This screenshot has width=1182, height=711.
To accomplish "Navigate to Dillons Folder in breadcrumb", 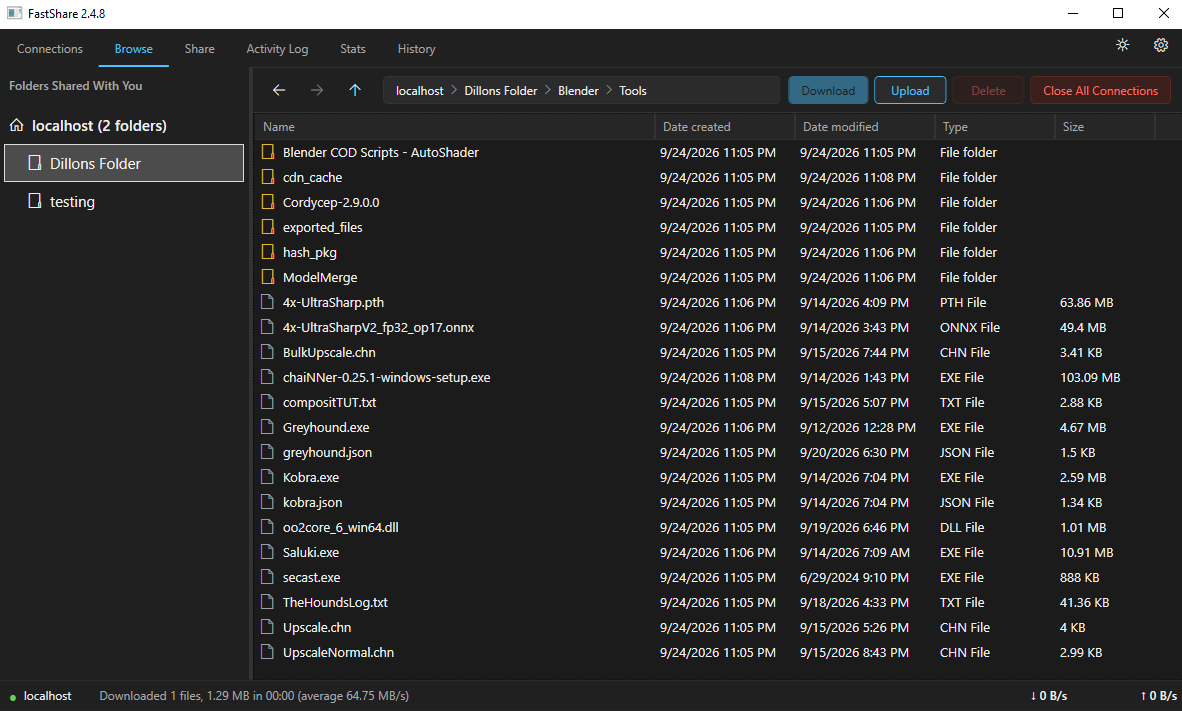I will [x=501, y=90].
